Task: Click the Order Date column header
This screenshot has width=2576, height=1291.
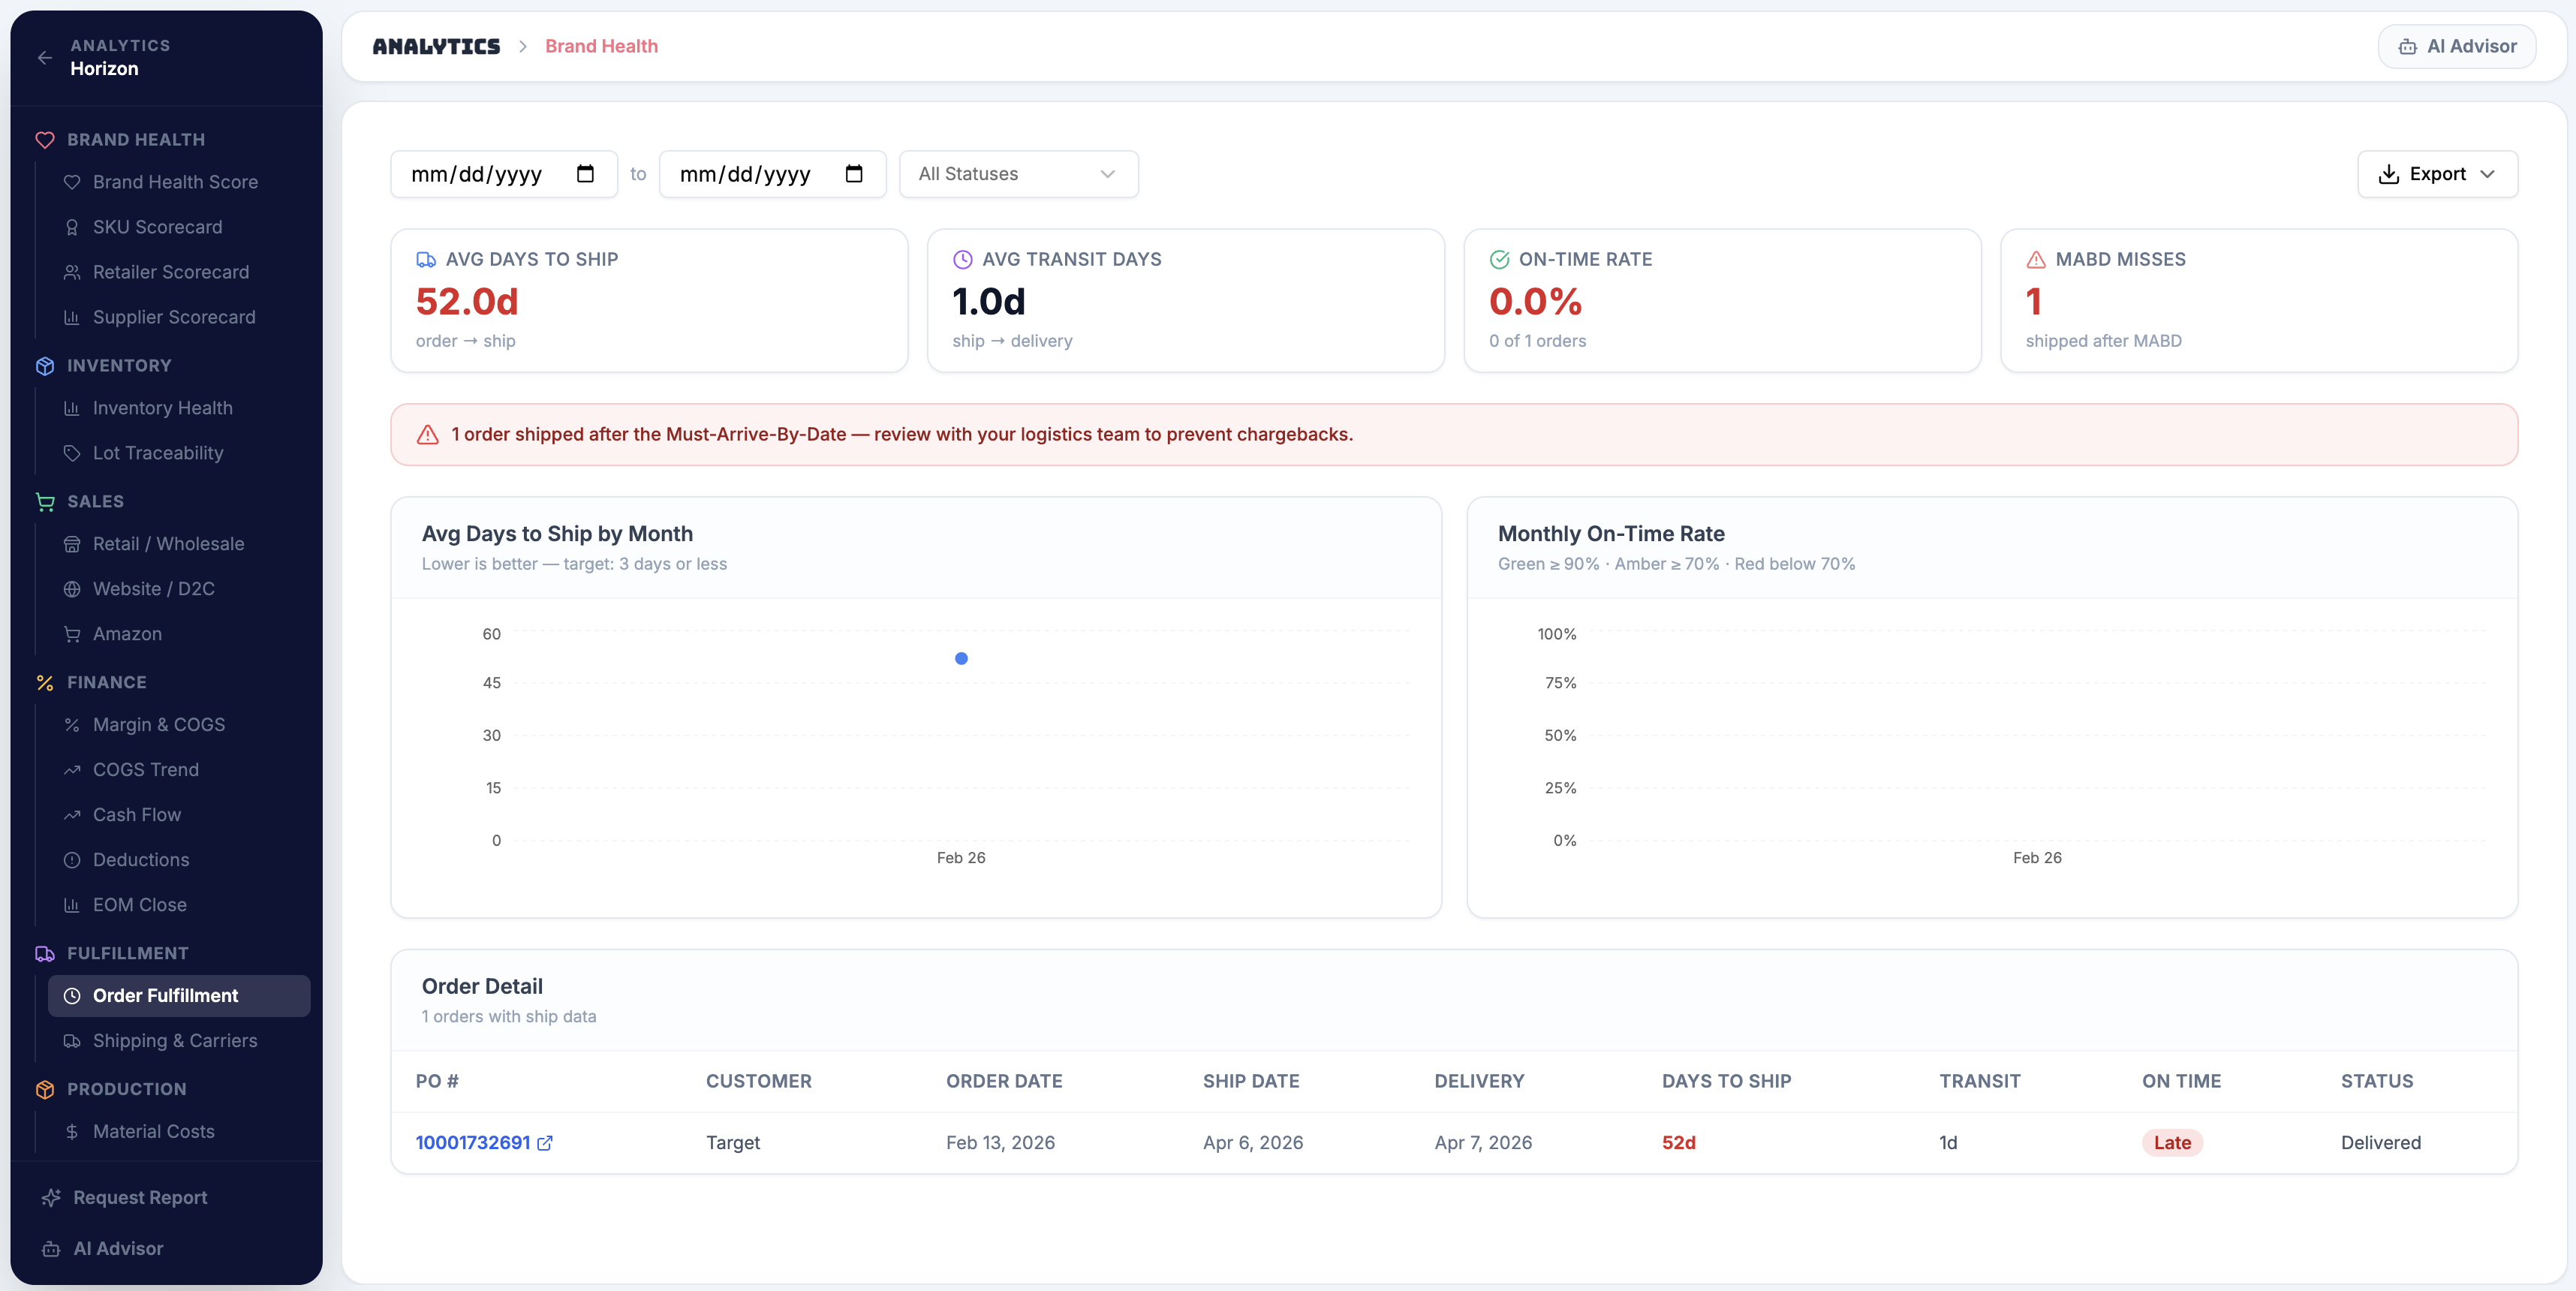Action: click(1004, 1082)
